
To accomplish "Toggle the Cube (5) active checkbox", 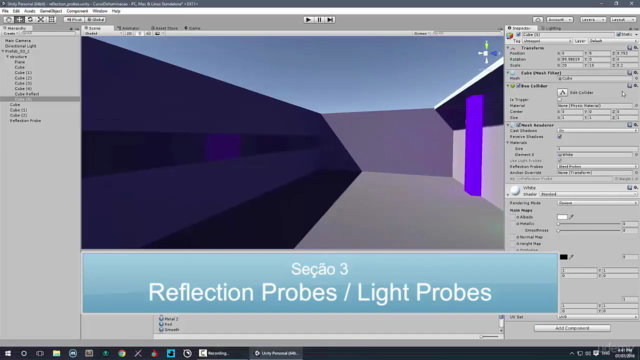I will click(518, 35).
